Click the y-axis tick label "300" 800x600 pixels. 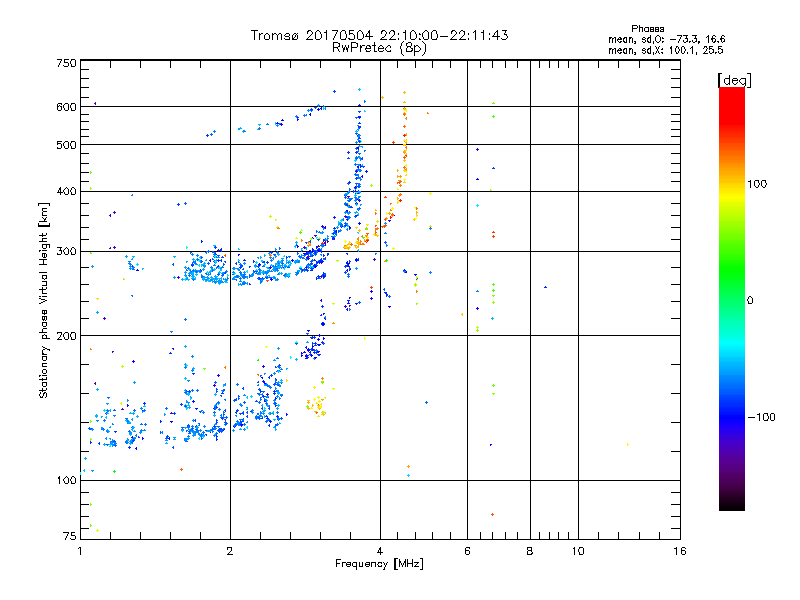66,251
